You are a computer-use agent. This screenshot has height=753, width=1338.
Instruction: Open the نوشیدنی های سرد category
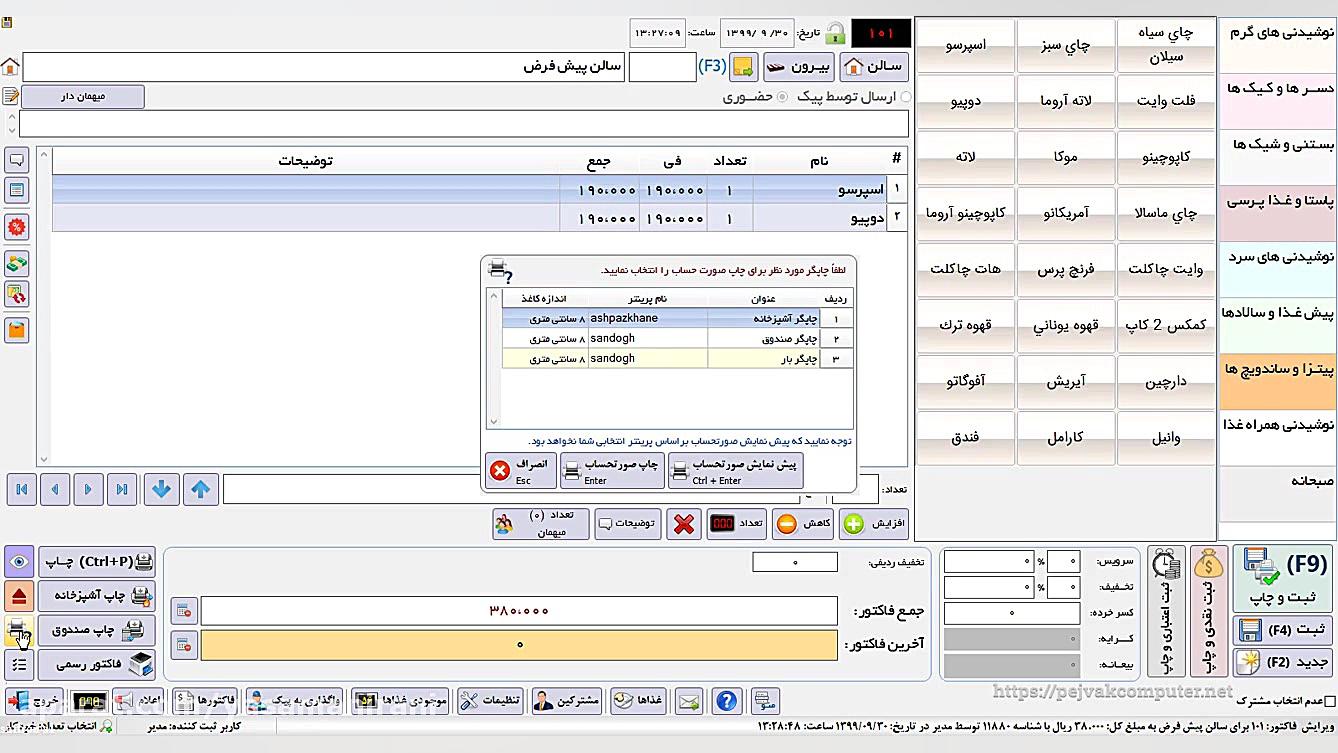(1278, 268)
